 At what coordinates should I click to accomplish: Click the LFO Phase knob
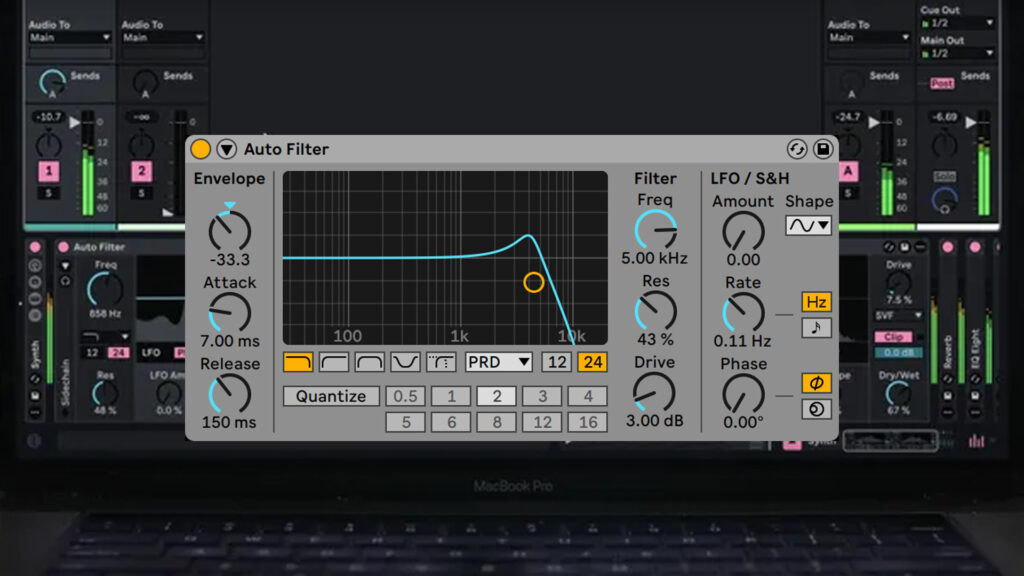[x=743, y=394]
